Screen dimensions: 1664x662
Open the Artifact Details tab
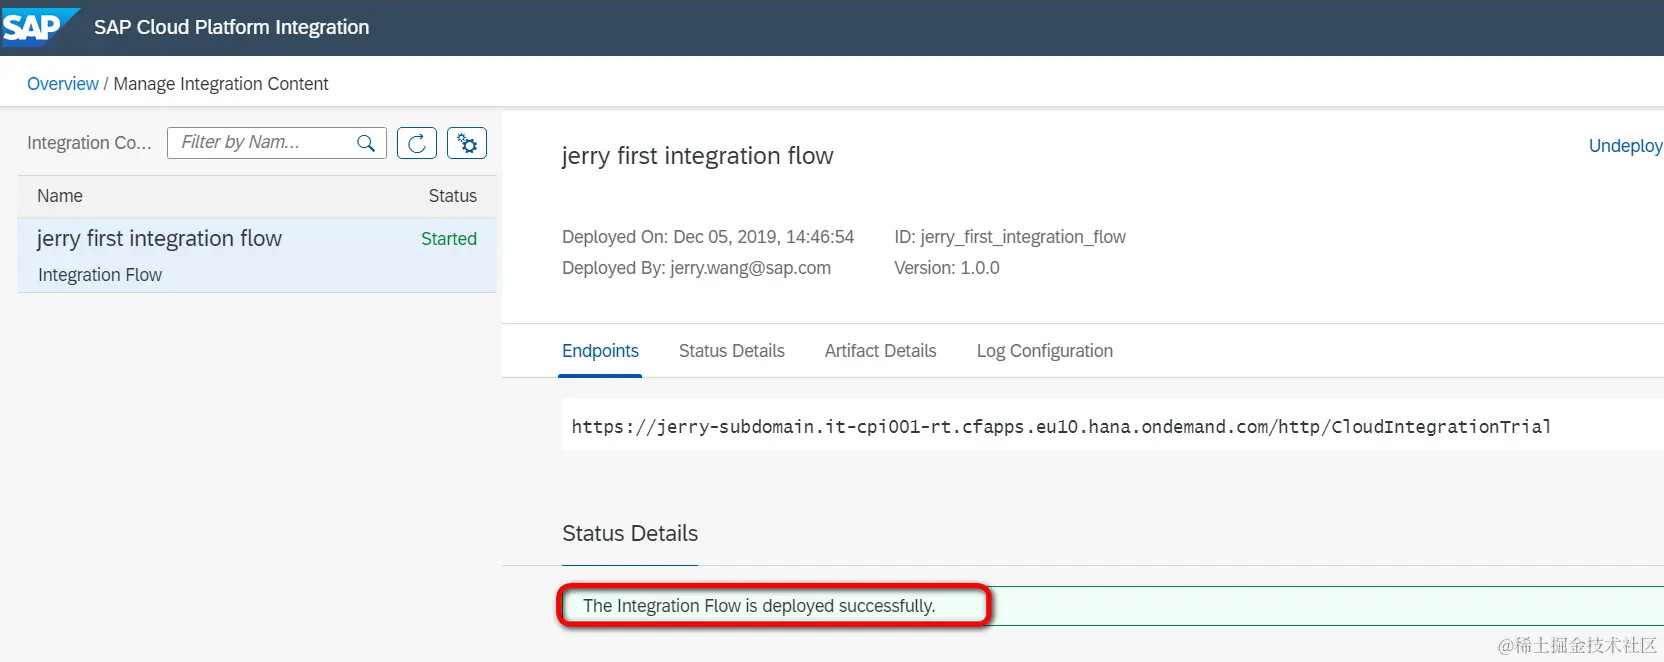tap(880, 351)
